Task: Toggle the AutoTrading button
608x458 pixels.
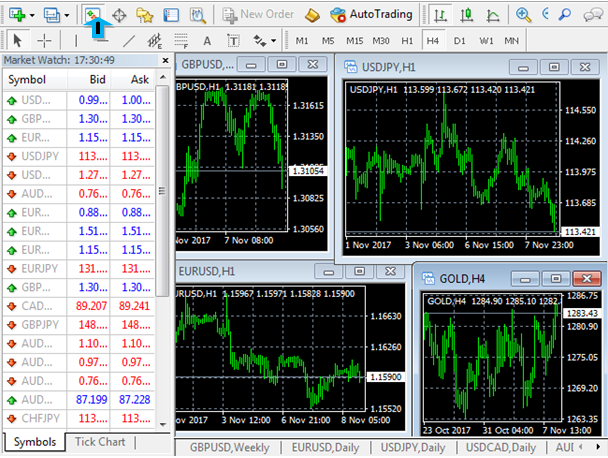Action: pyautogui.click(x=373, y=15)
